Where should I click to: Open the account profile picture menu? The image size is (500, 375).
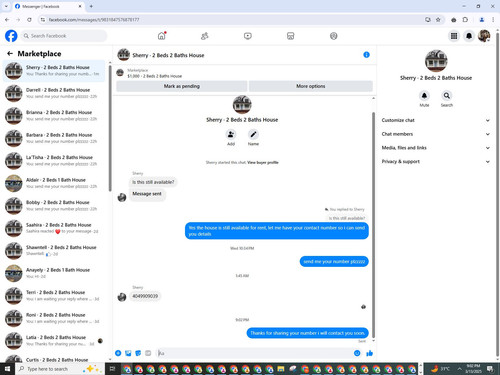coord(484,36)
